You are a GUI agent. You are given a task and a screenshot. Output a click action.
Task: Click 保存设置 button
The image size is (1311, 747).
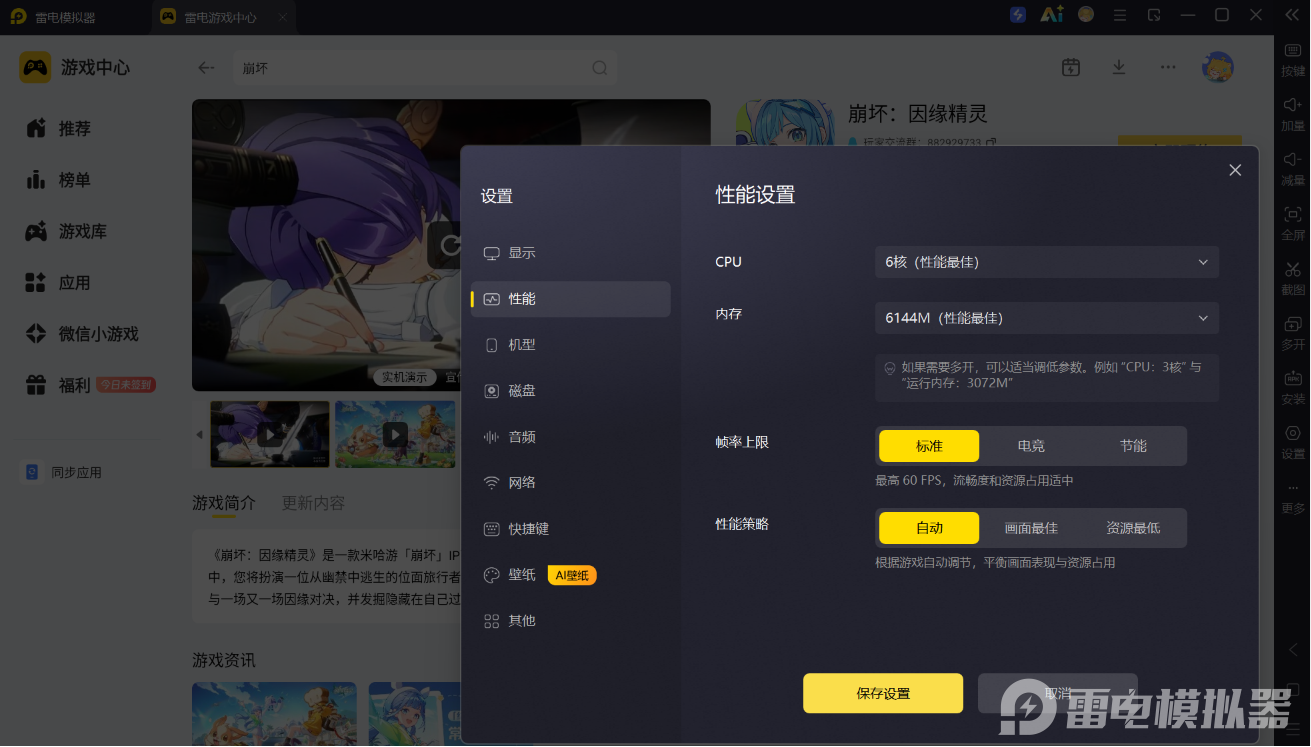[x=883, y=693]
